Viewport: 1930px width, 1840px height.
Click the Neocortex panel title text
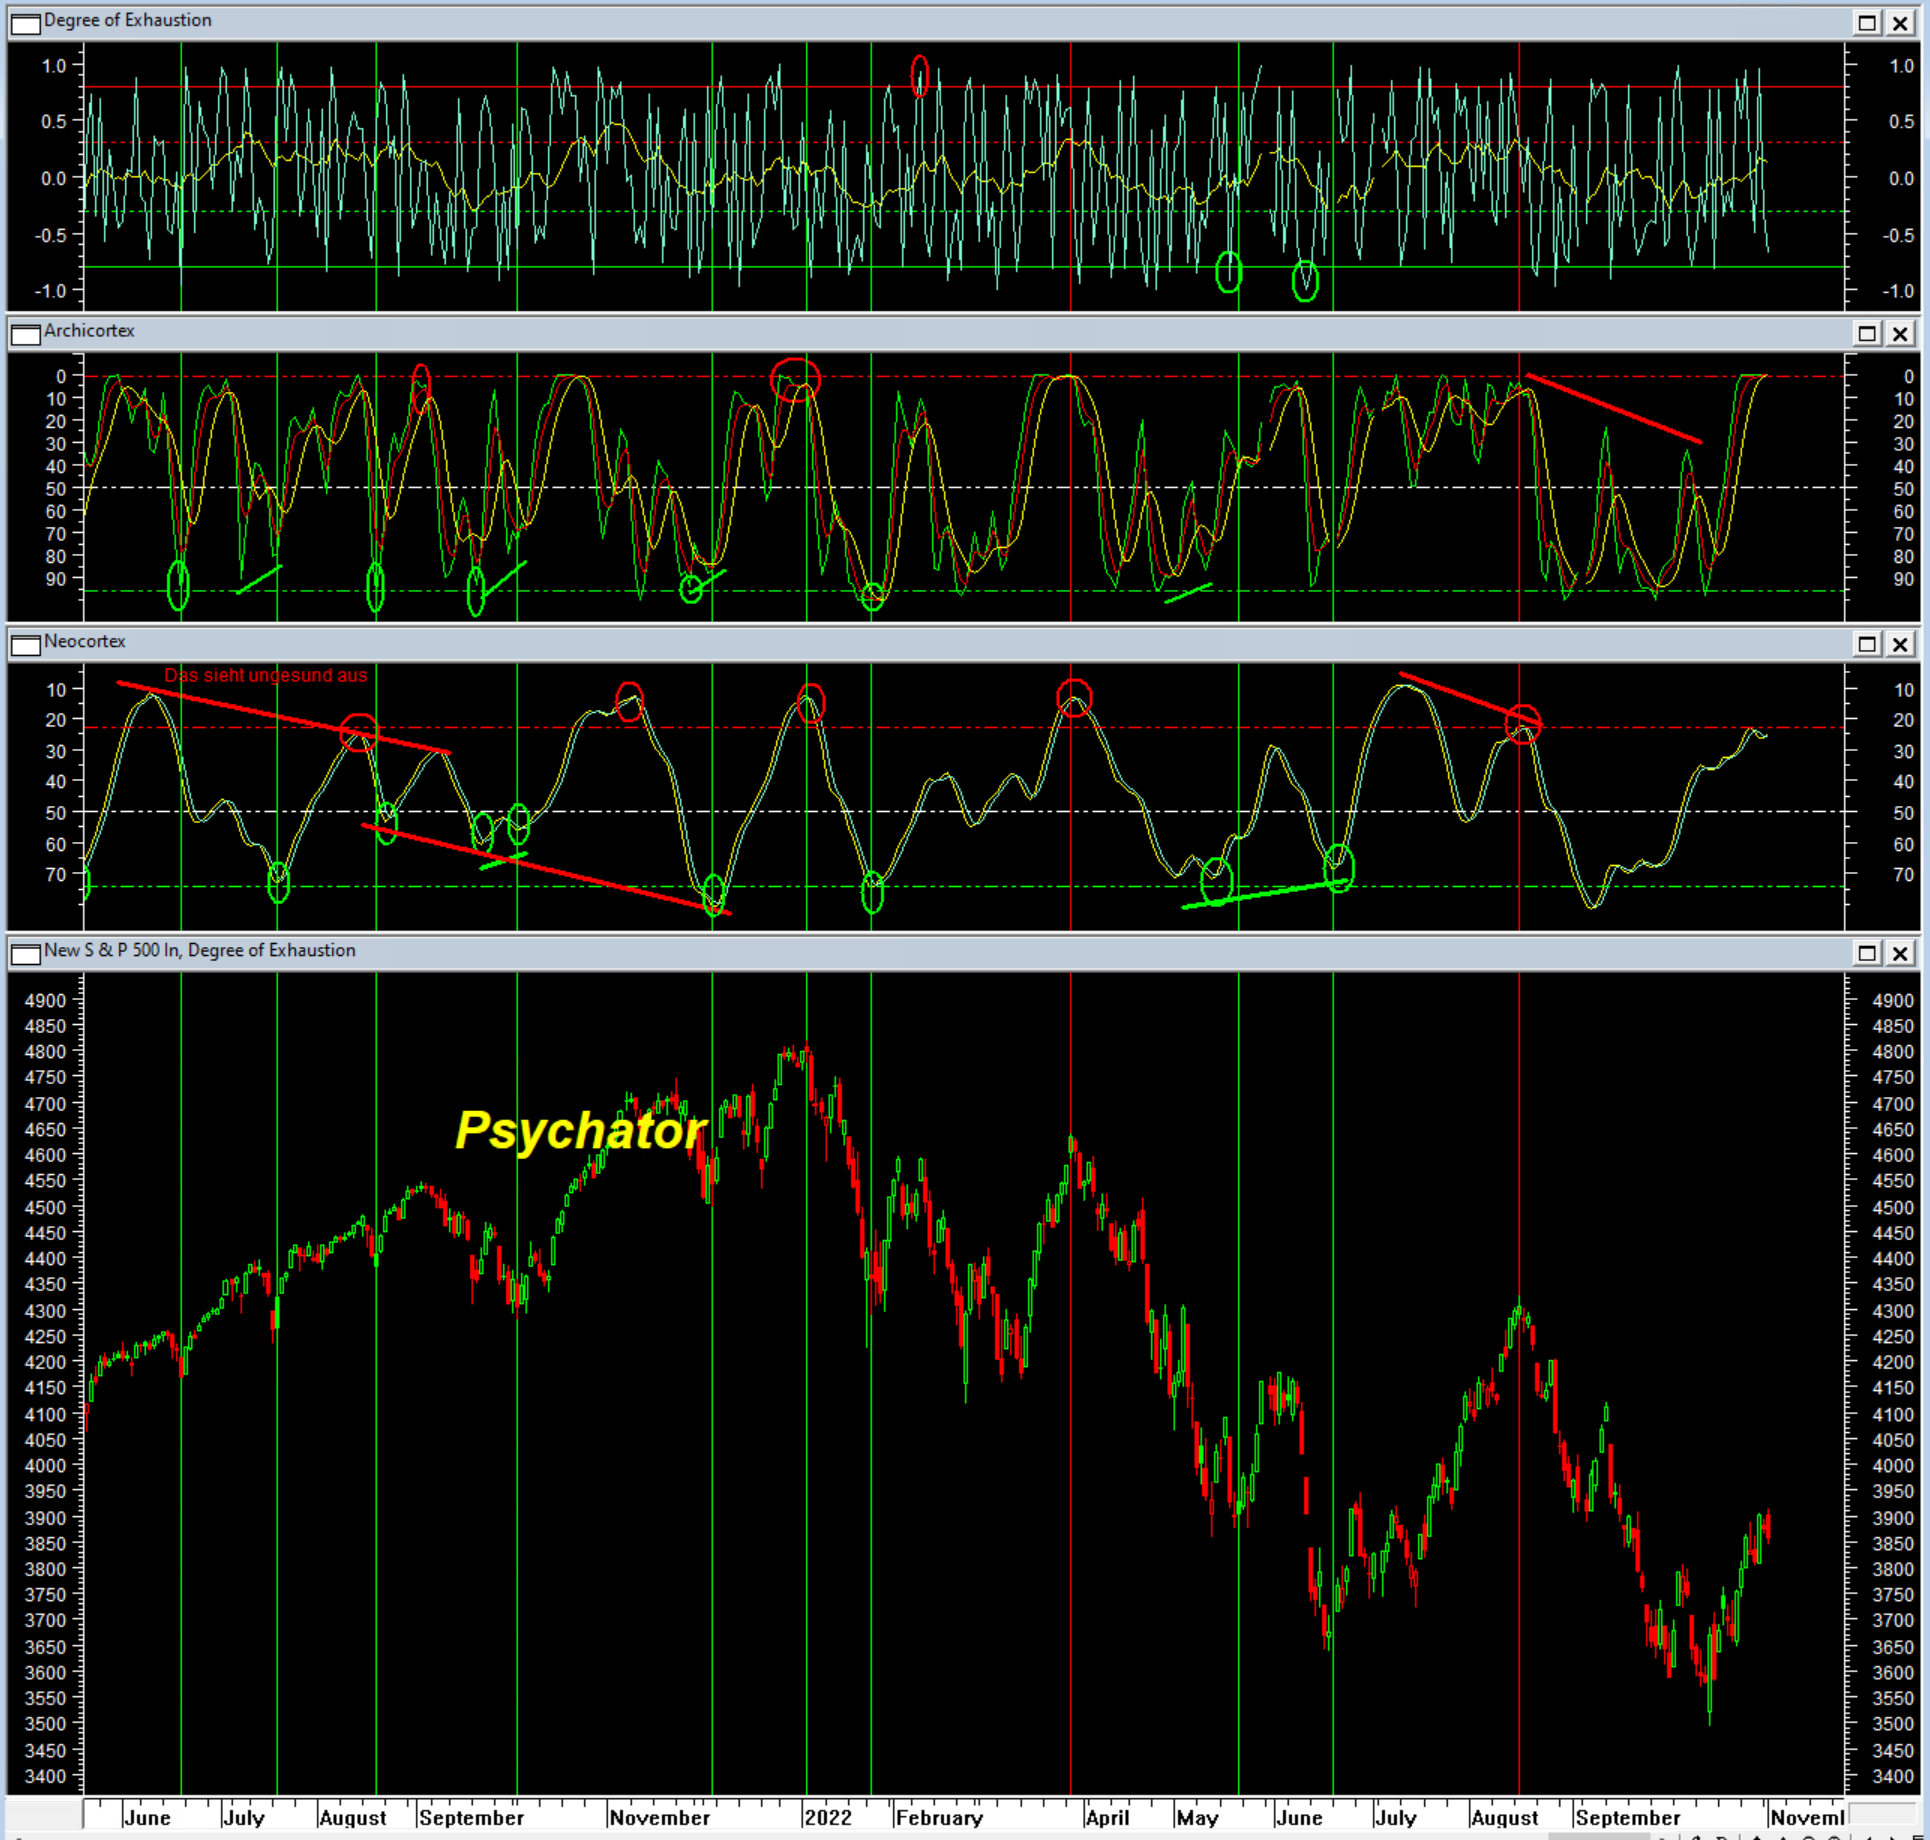point(84,641)
